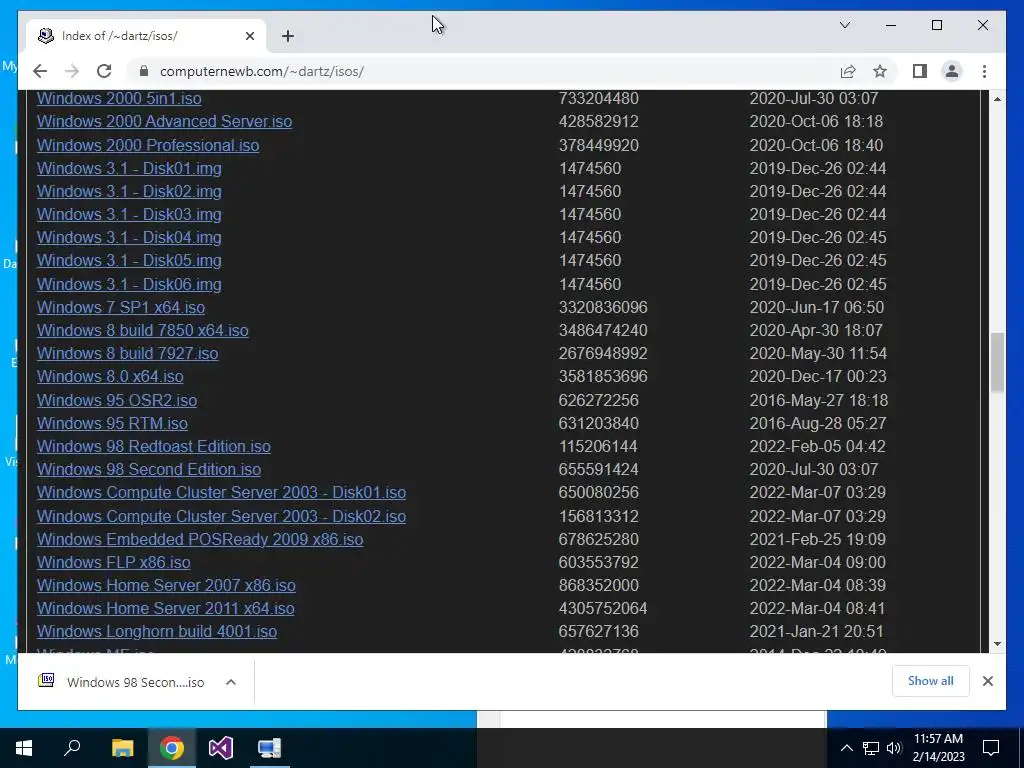Open taskbar search magnifier
The height and width of the screenshot is (768, 1024).
(72, 748)
